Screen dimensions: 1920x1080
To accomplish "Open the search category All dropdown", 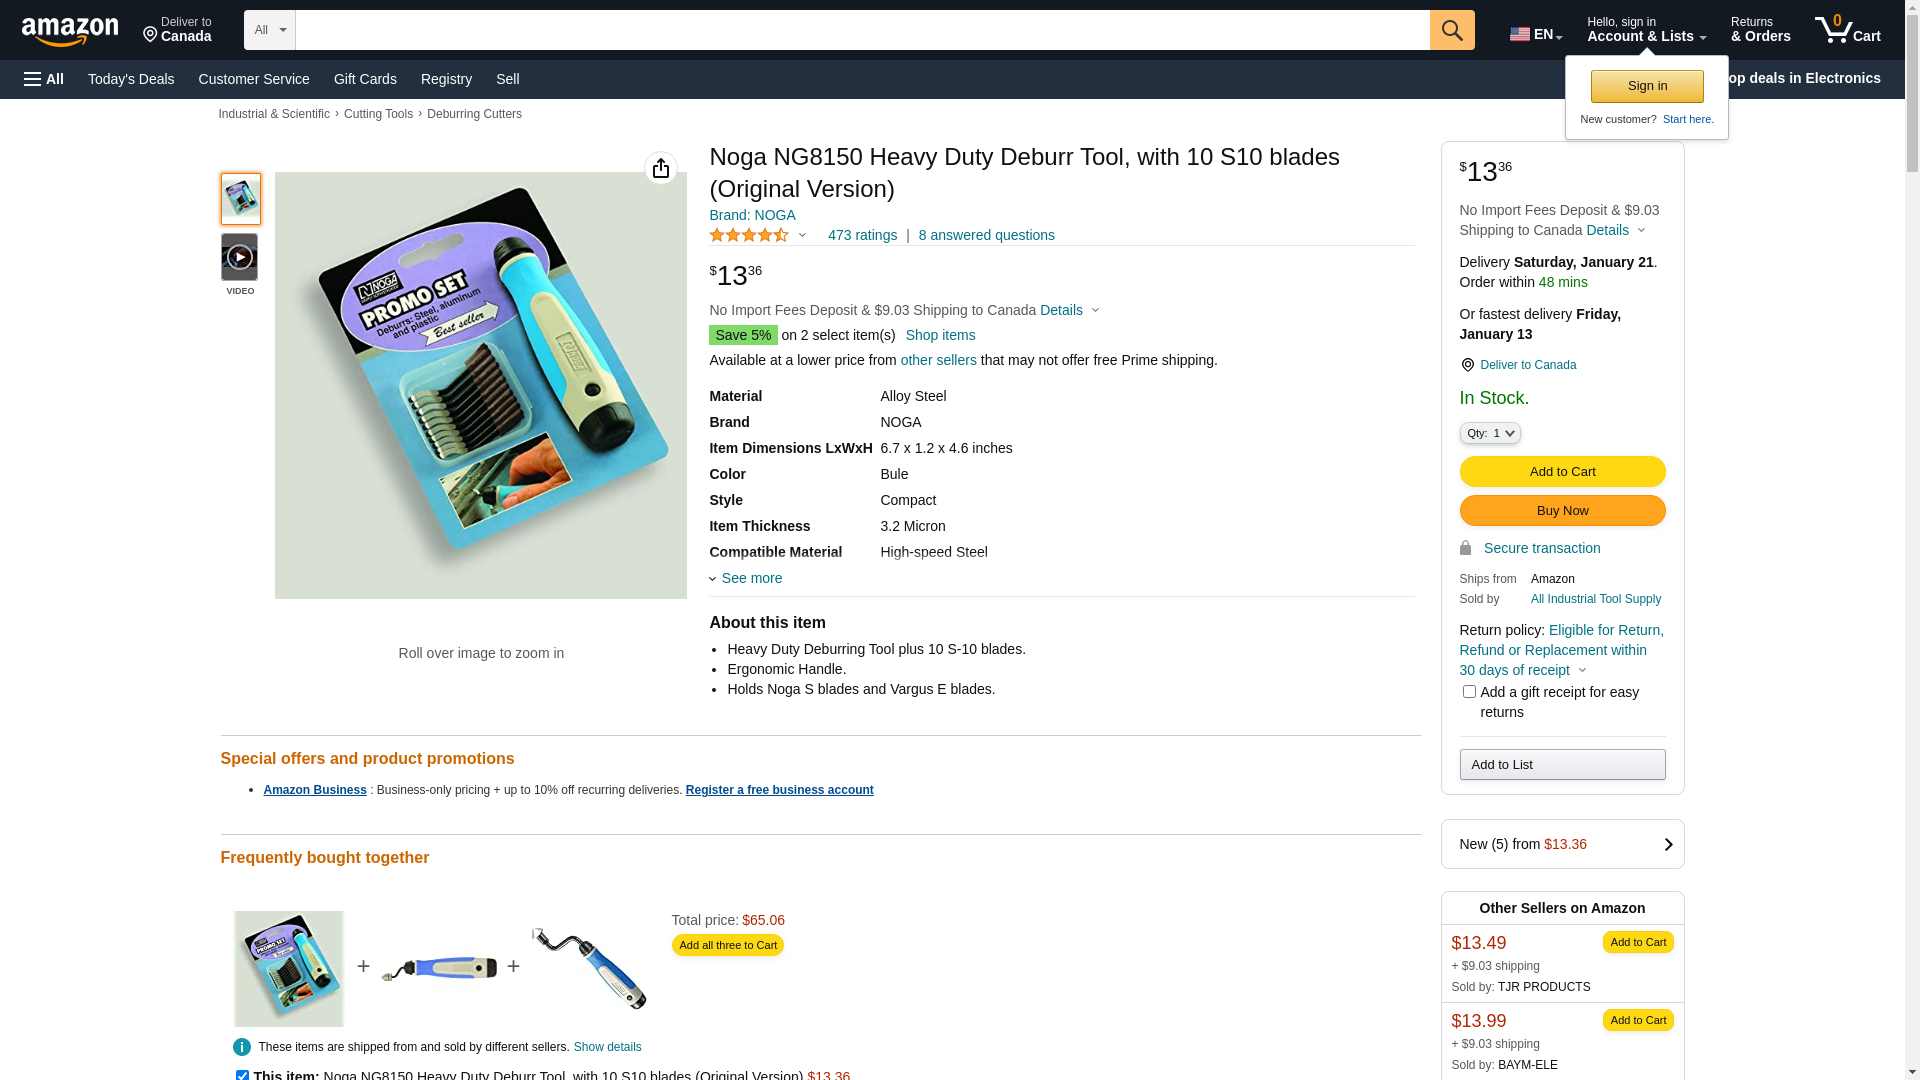I will [x=269, y=30].
